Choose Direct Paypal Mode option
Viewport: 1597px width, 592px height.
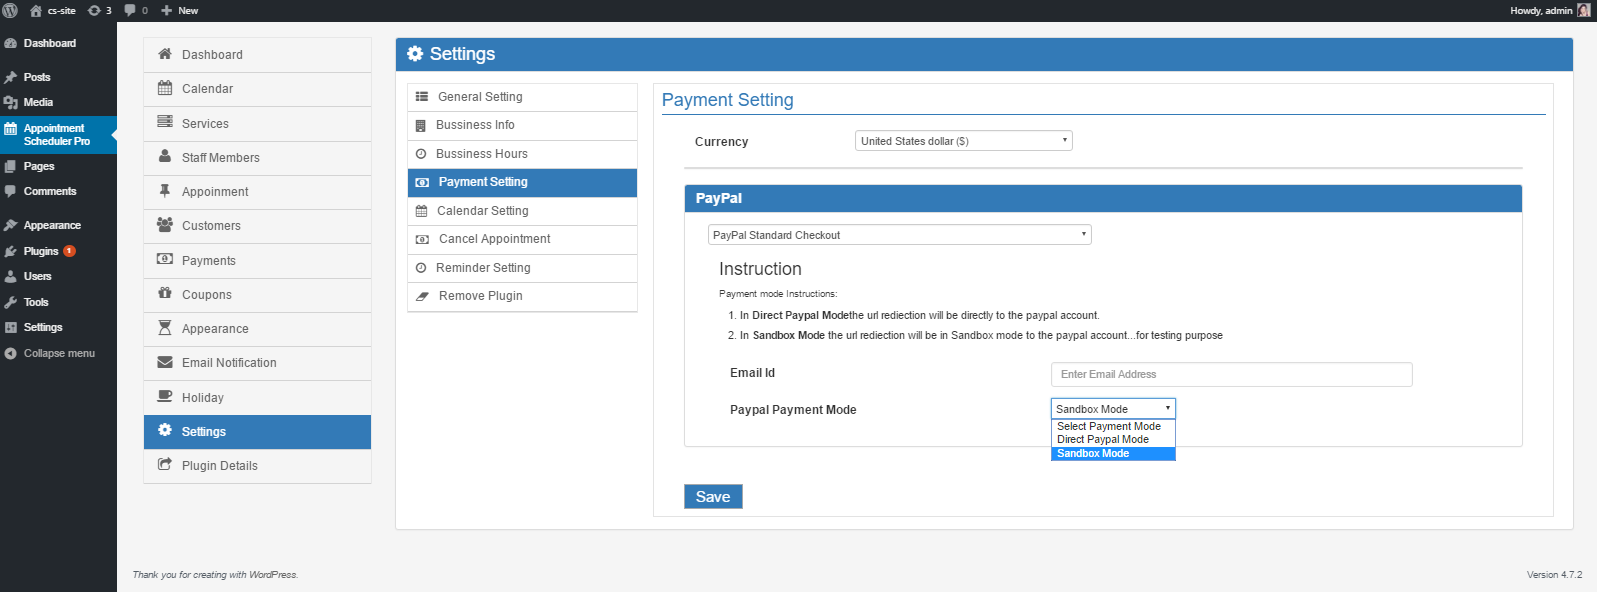1103,440
